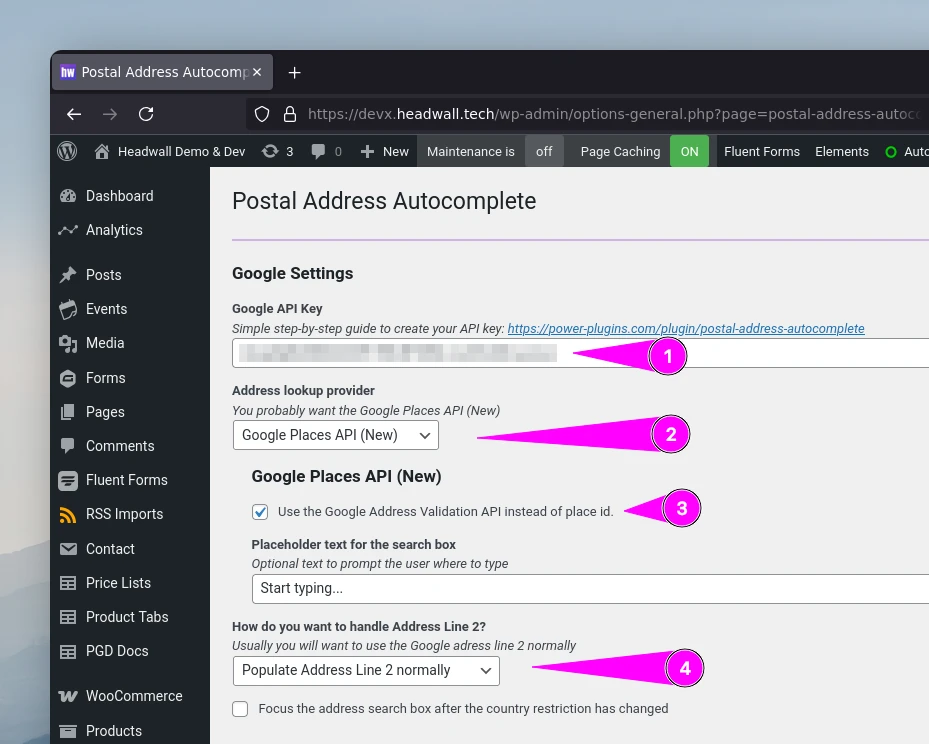Open the power-plugins.com guide link
Viewport: 929px width, 744px height.
click(x=686, y=329)
